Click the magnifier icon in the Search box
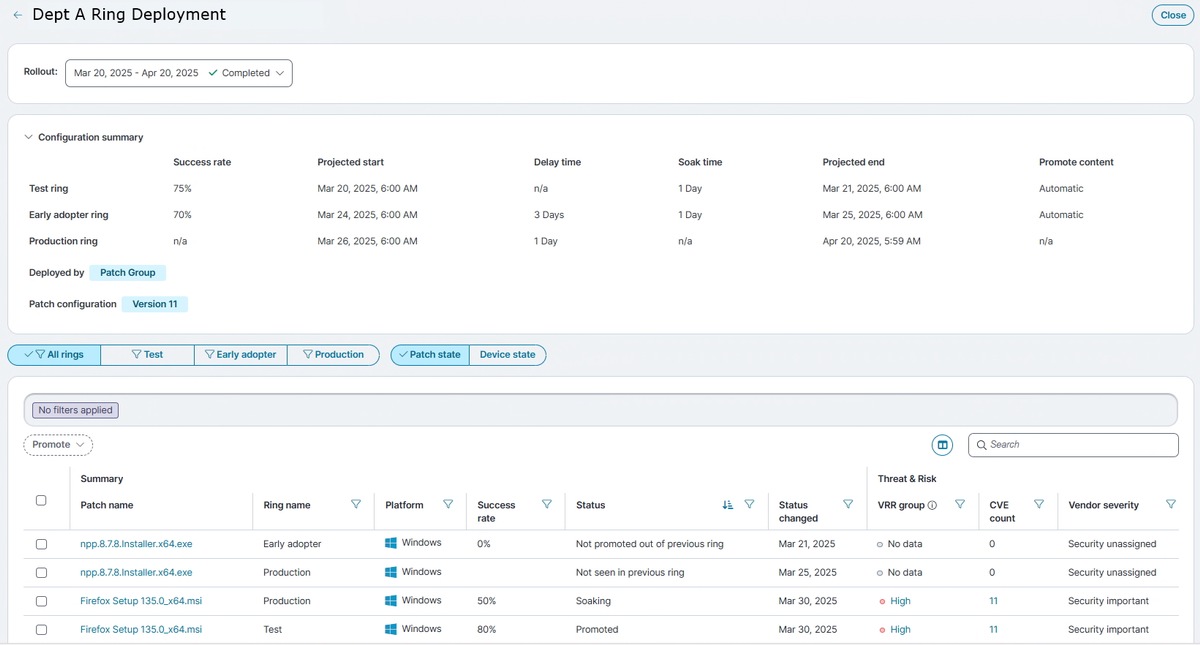Image resolution: width=1200 pixels, height=645 pixels. pos(982,445)
